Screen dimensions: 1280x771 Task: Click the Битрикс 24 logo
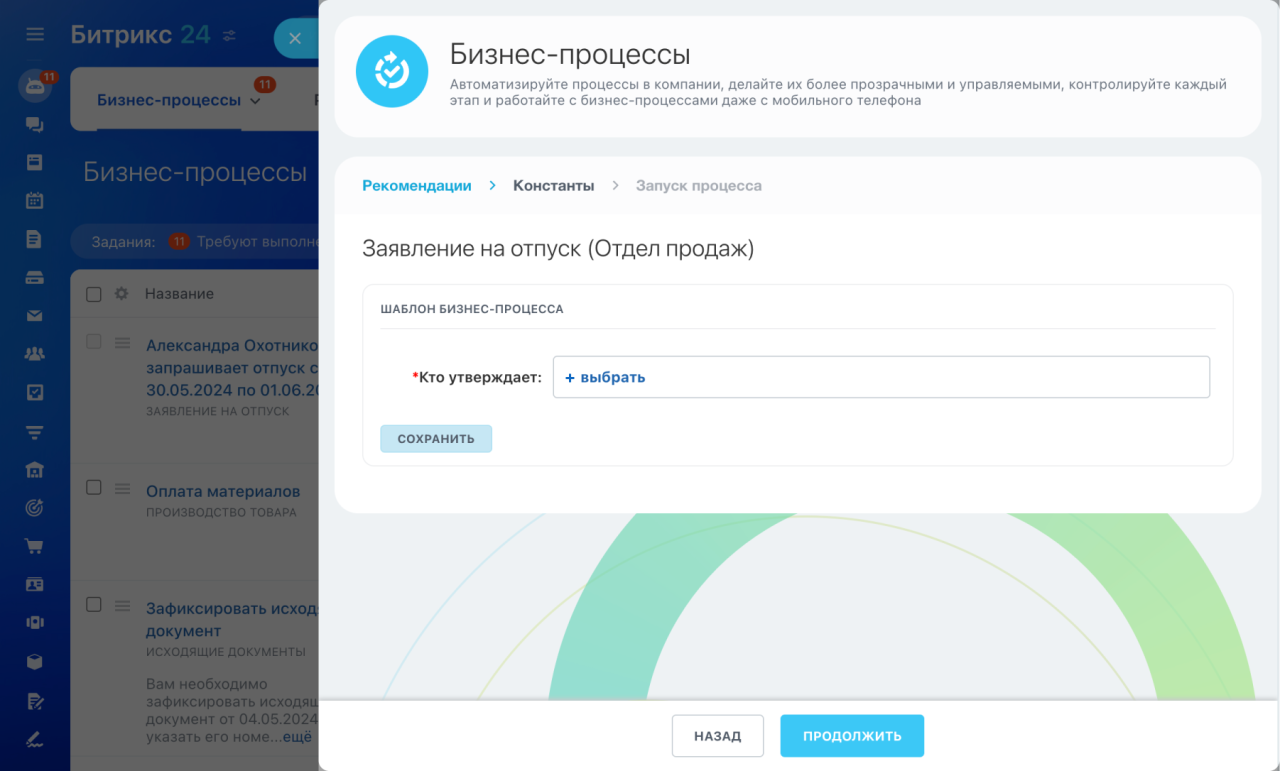140,35
